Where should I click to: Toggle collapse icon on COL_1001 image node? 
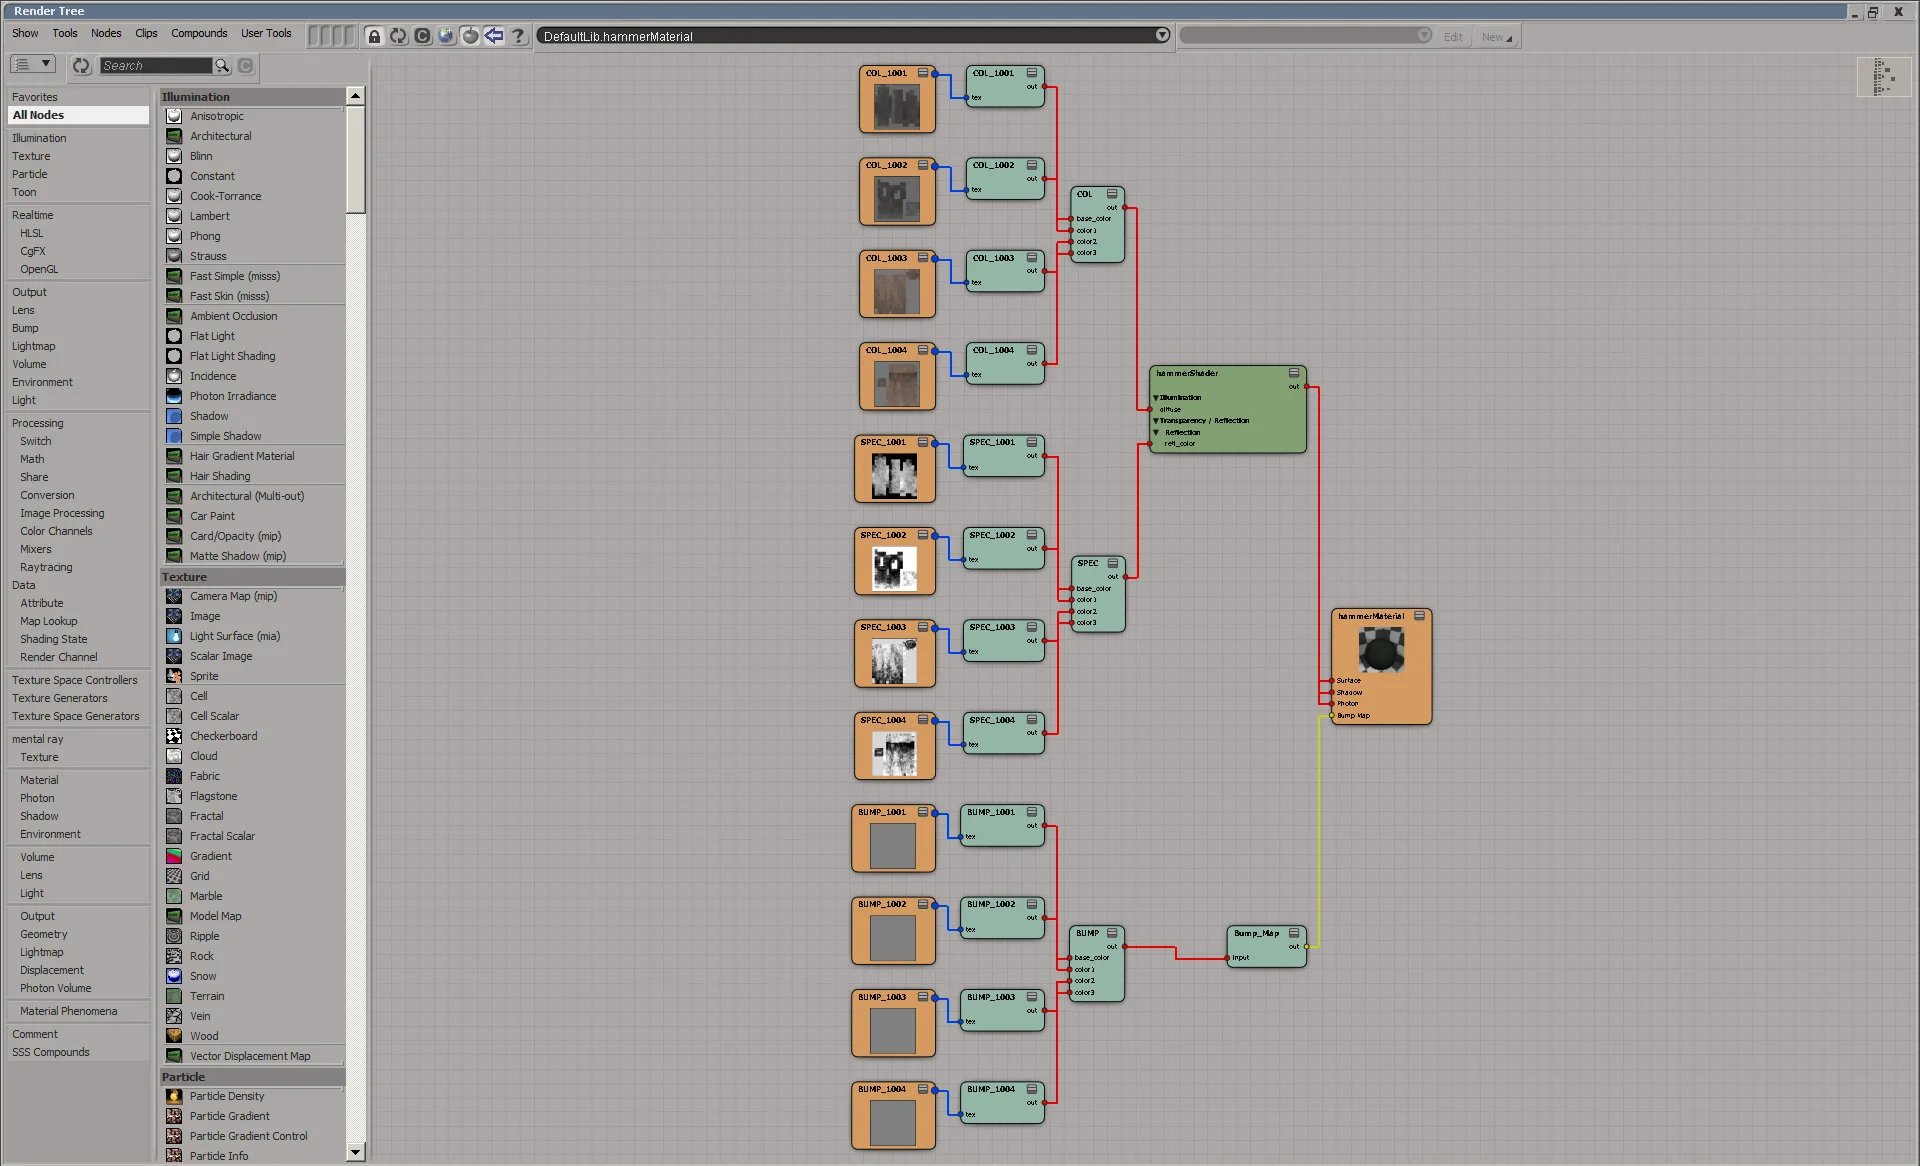click(923, 73)
